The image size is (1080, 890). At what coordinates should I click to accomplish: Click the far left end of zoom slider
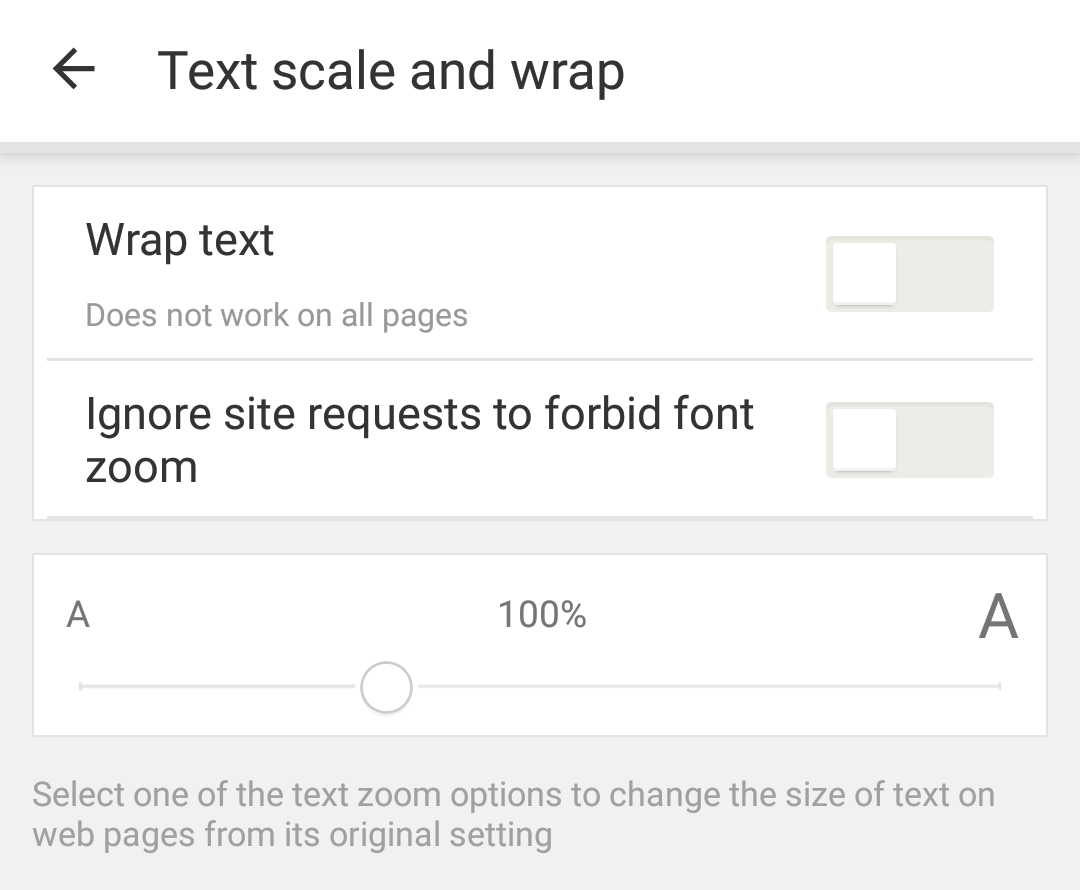point(82,687)
